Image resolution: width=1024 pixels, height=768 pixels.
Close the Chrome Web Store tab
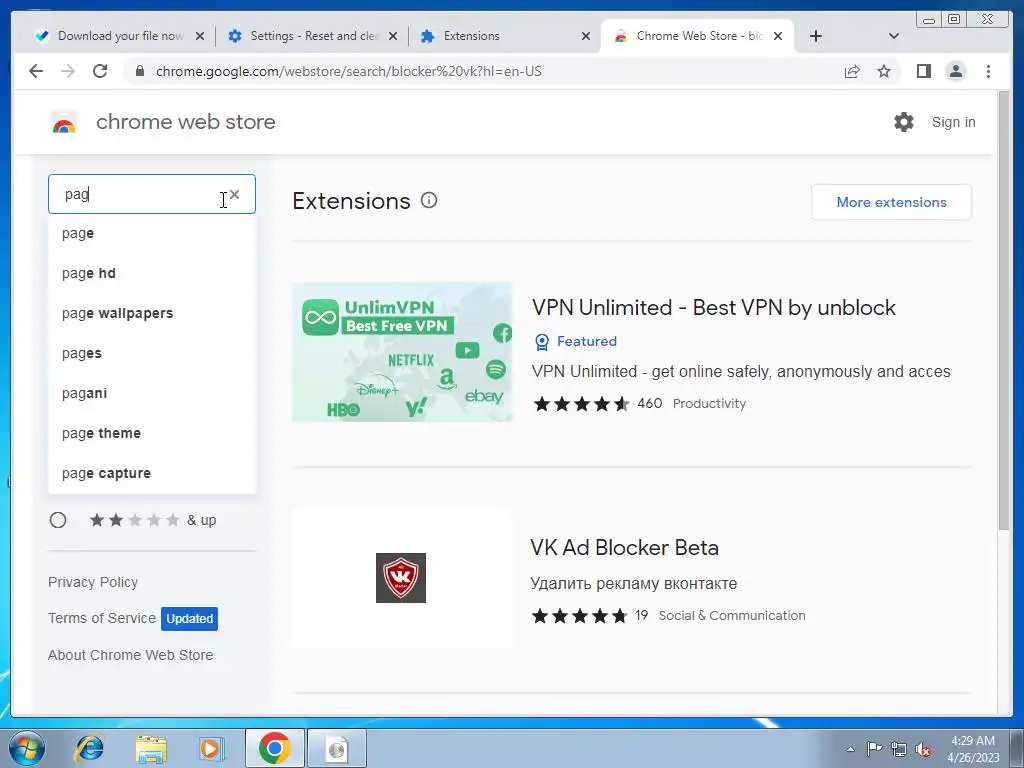[x=778, y=36]
